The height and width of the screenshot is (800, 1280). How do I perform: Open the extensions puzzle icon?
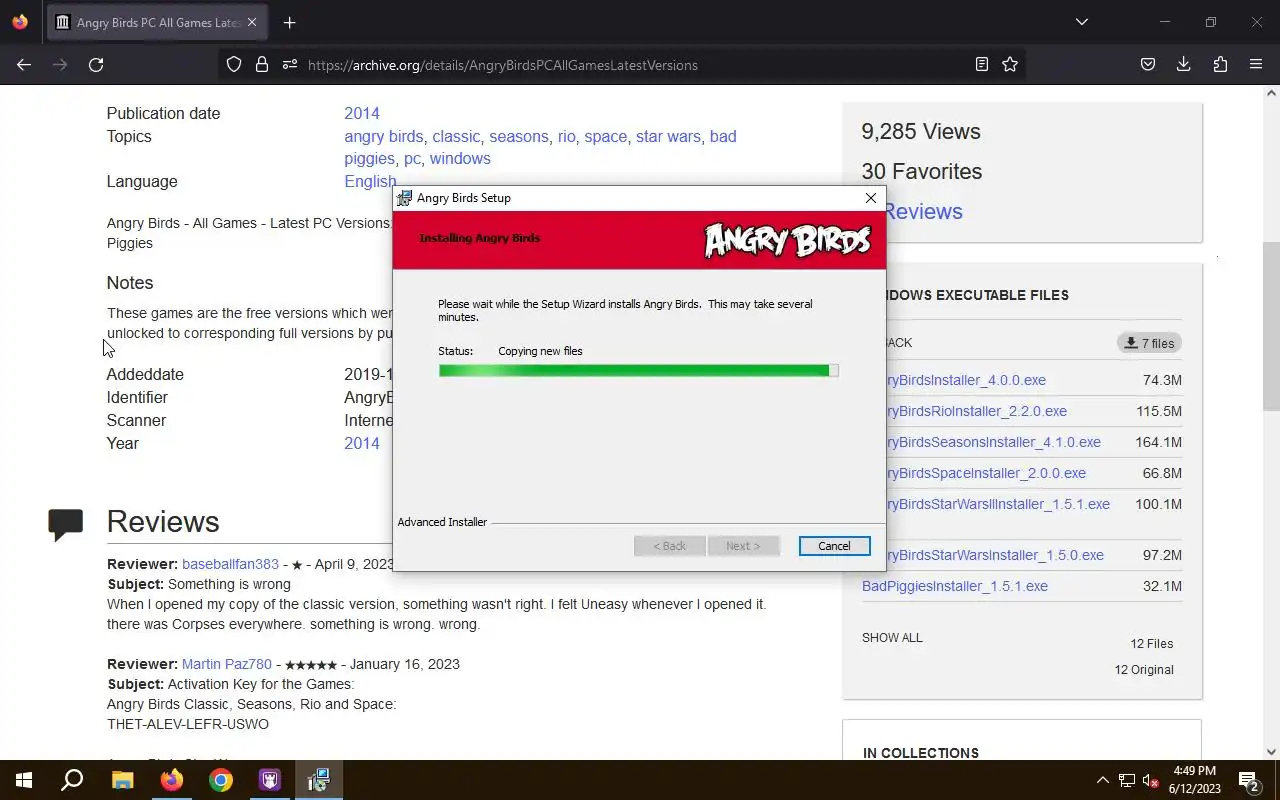(x=1220, y=64)
